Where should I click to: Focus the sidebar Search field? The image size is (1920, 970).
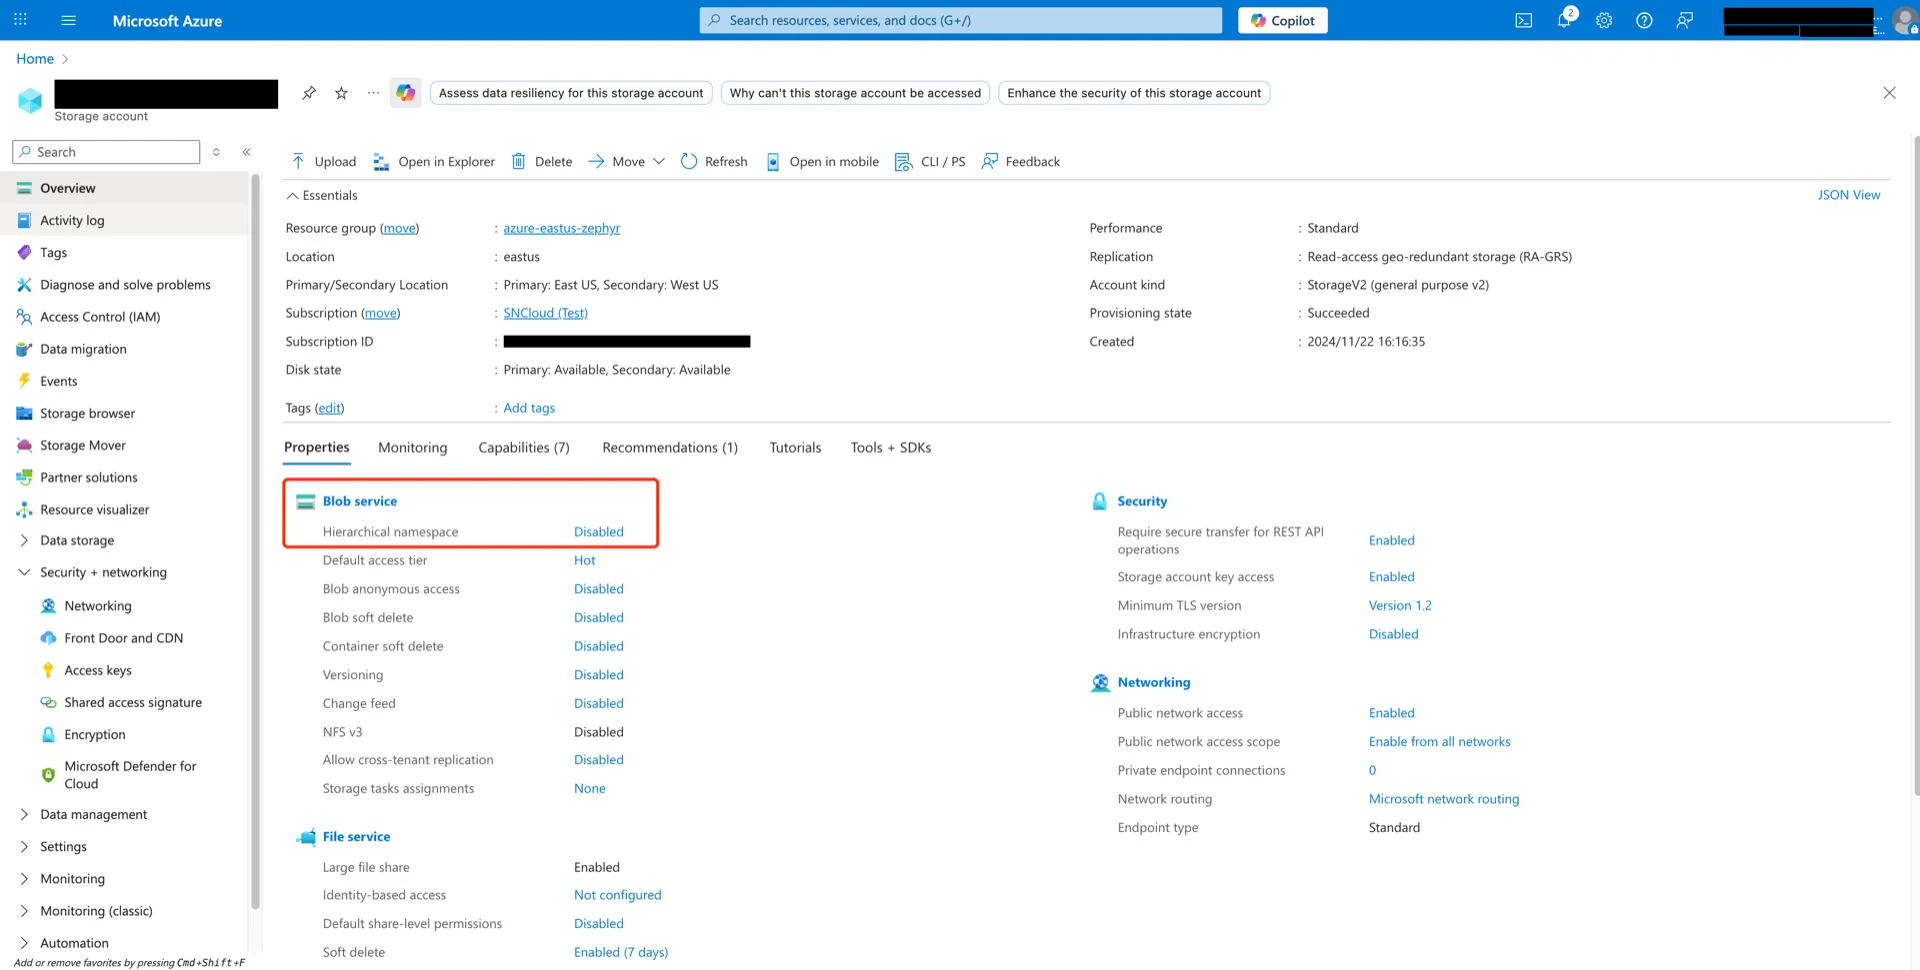point(106,152)
